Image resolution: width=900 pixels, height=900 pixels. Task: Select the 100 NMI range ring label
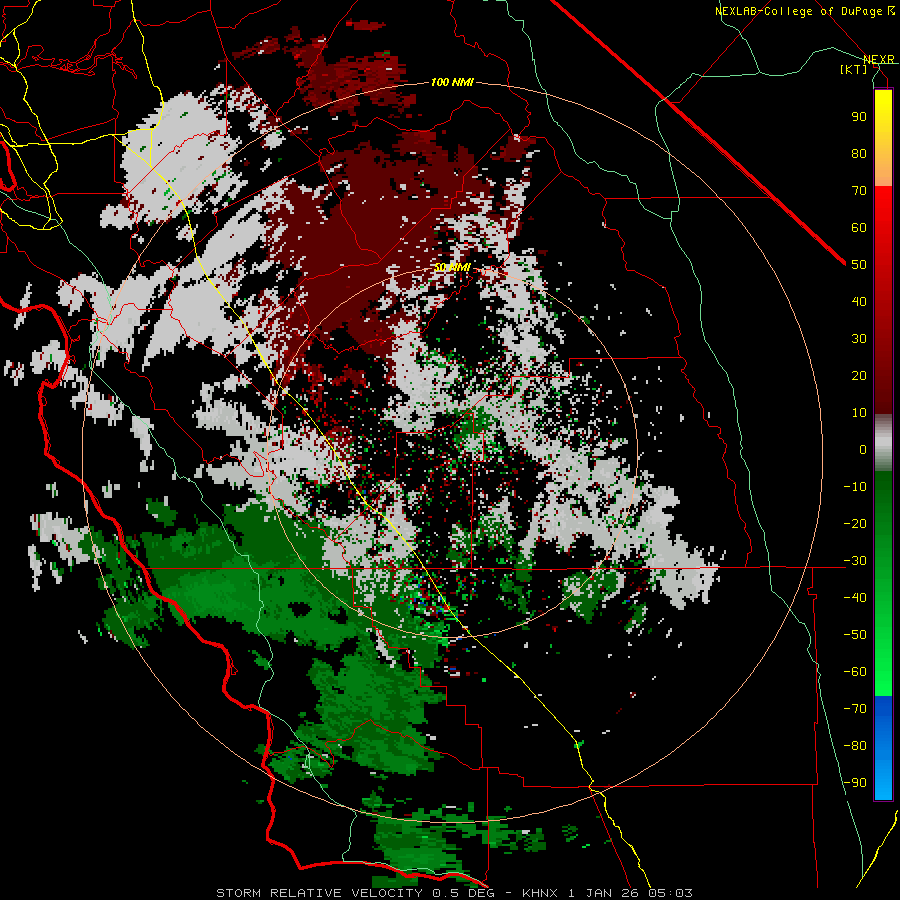coord(452,82)
